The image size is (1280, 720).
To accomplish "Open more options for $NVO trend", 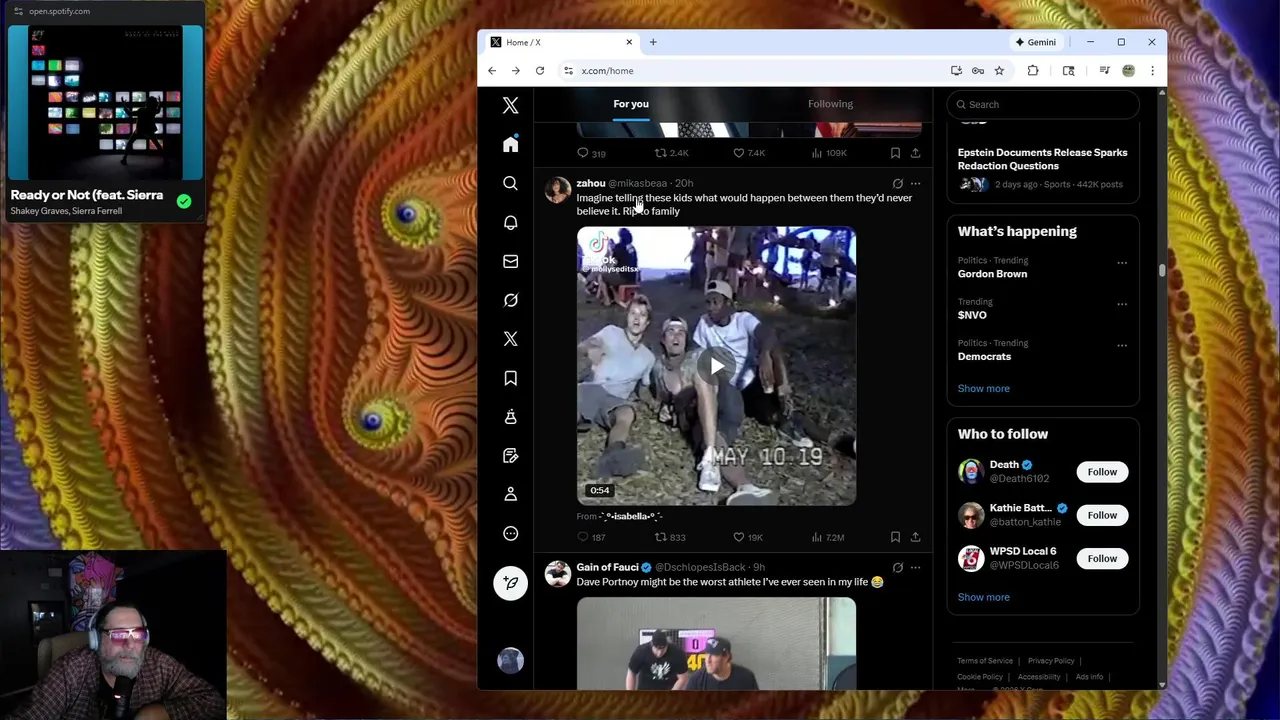I will [x=1121, y=304].
